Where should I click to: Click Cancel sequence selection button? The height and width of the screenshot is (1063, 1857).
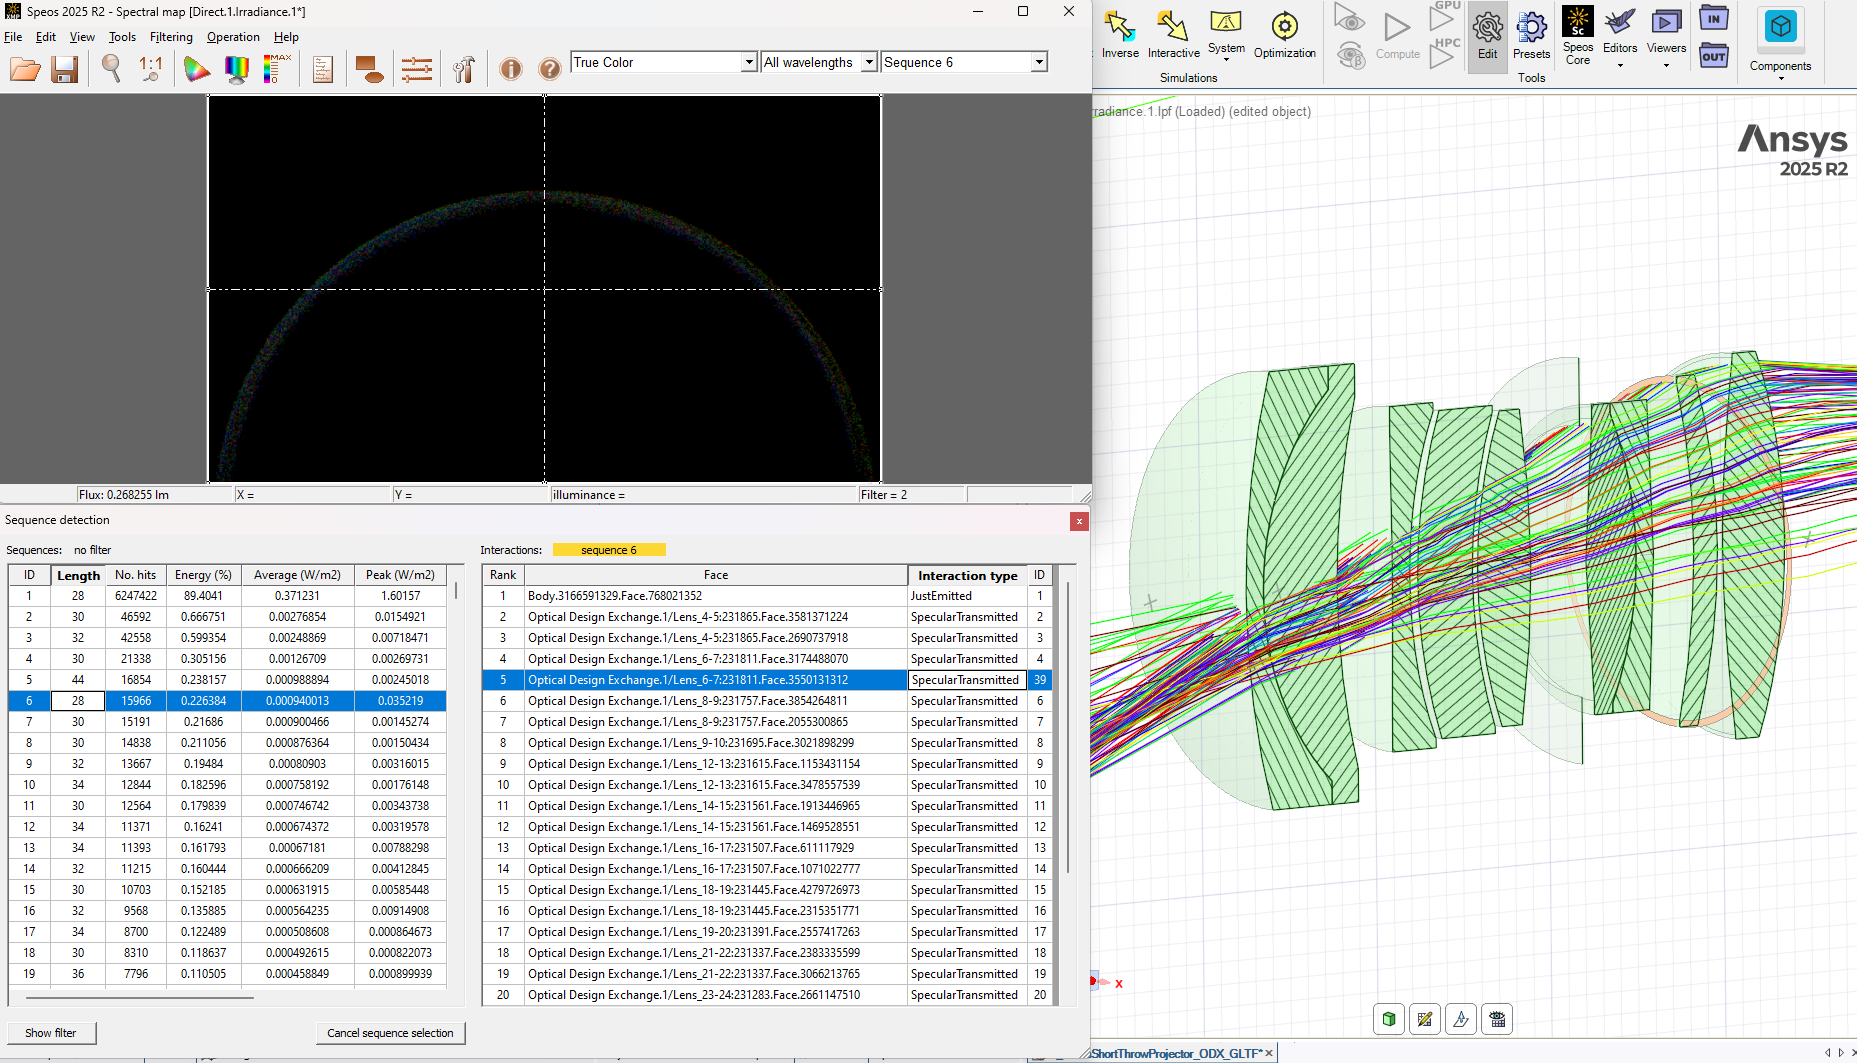click(390, 1033)
